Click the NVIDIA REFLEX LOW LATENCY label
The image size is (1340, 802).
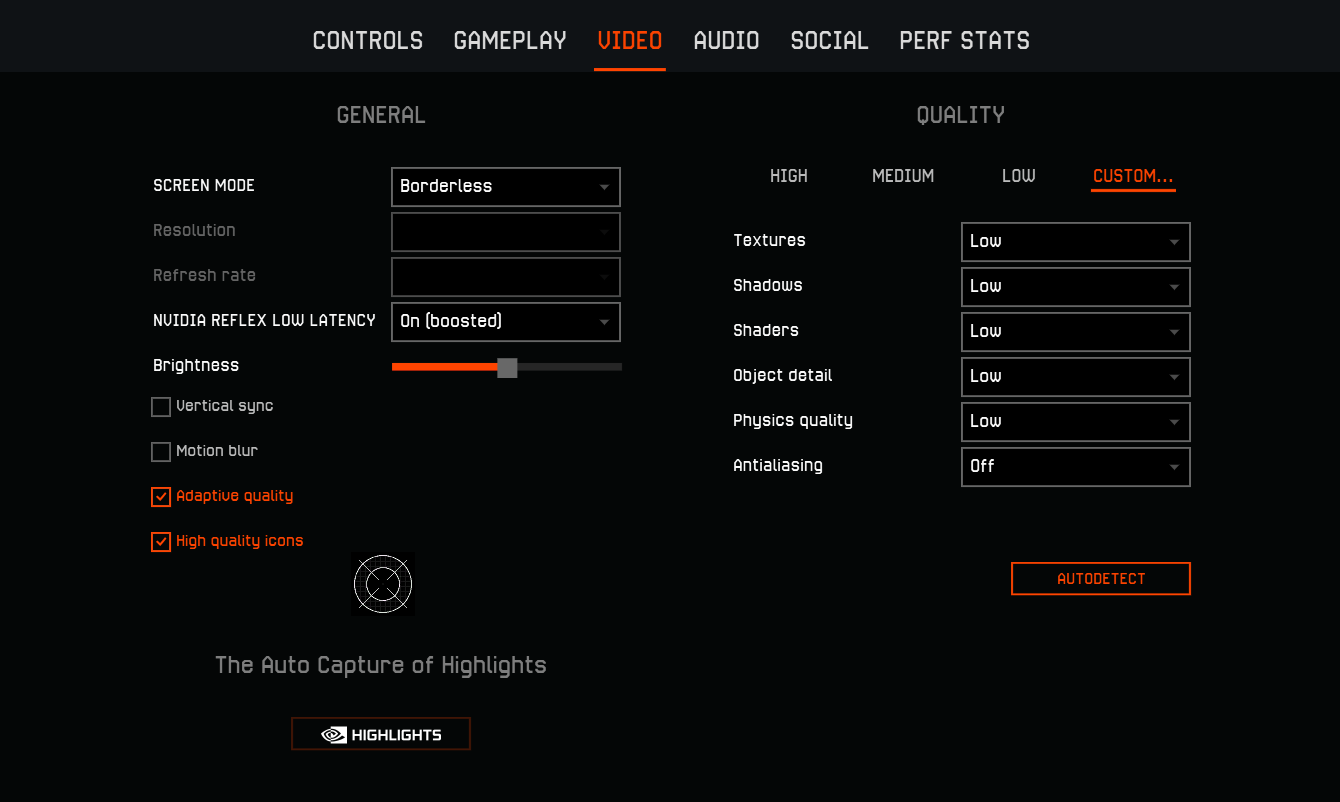point(264,321)
